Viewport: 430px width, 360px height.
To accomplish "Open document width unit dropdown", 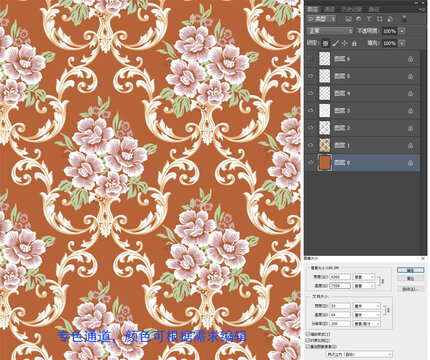I will pyautogui.click(x=367, y=306).
